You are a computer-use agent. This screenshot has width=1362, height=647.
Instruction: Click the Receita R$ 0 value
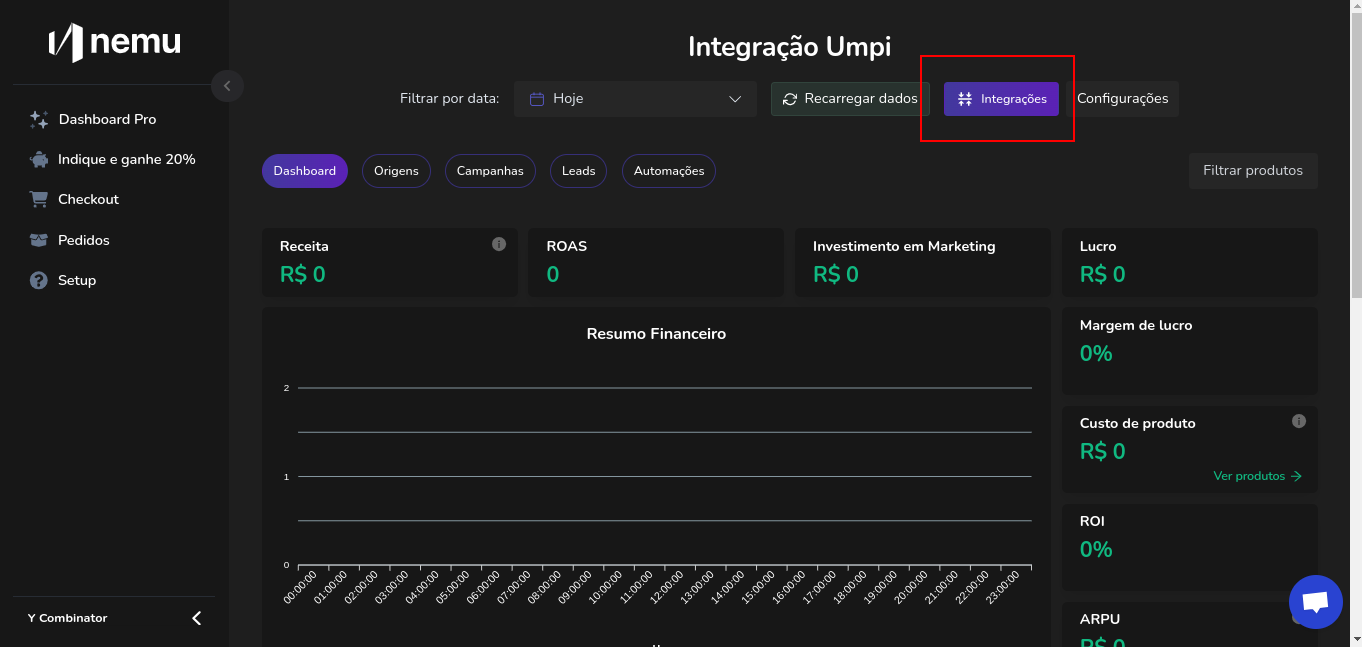tap(303, 274)
